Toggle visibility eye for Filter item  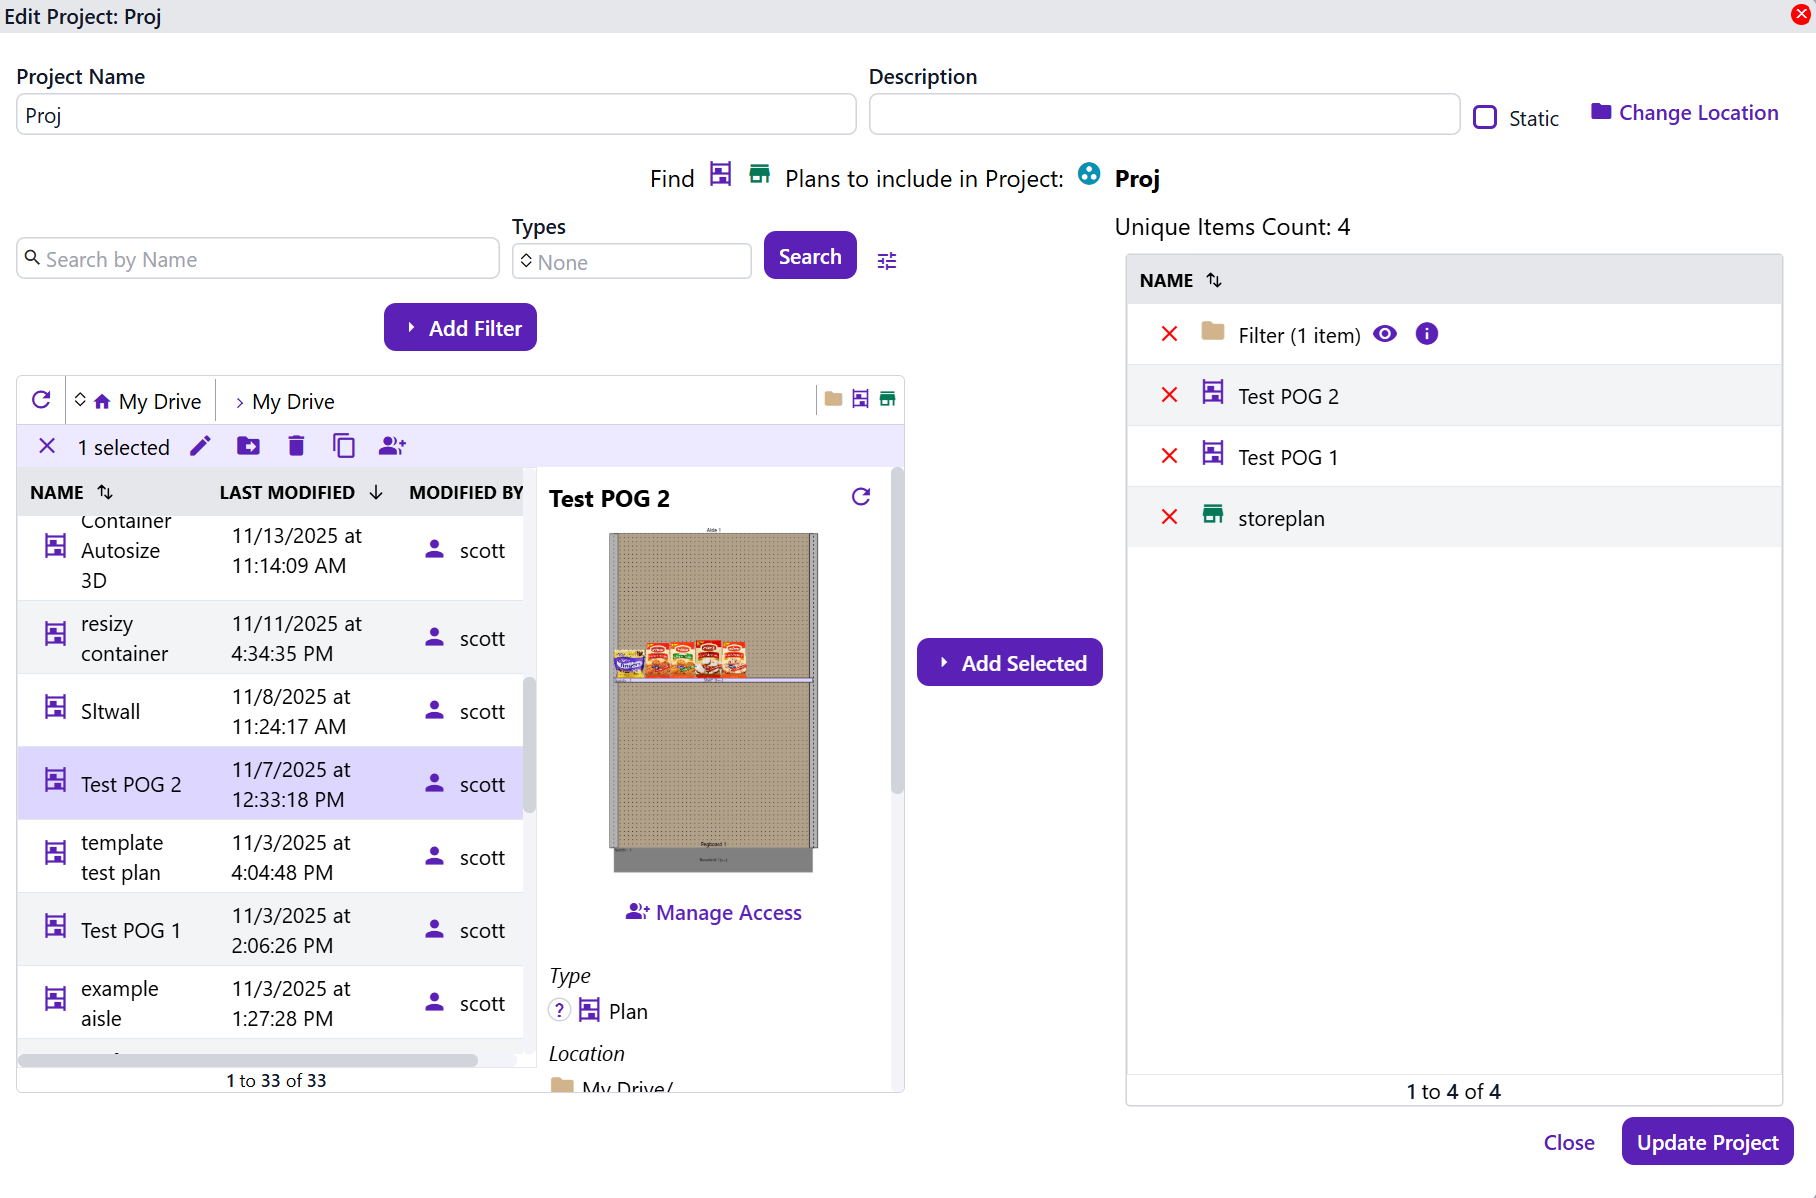click(1385, 334)
